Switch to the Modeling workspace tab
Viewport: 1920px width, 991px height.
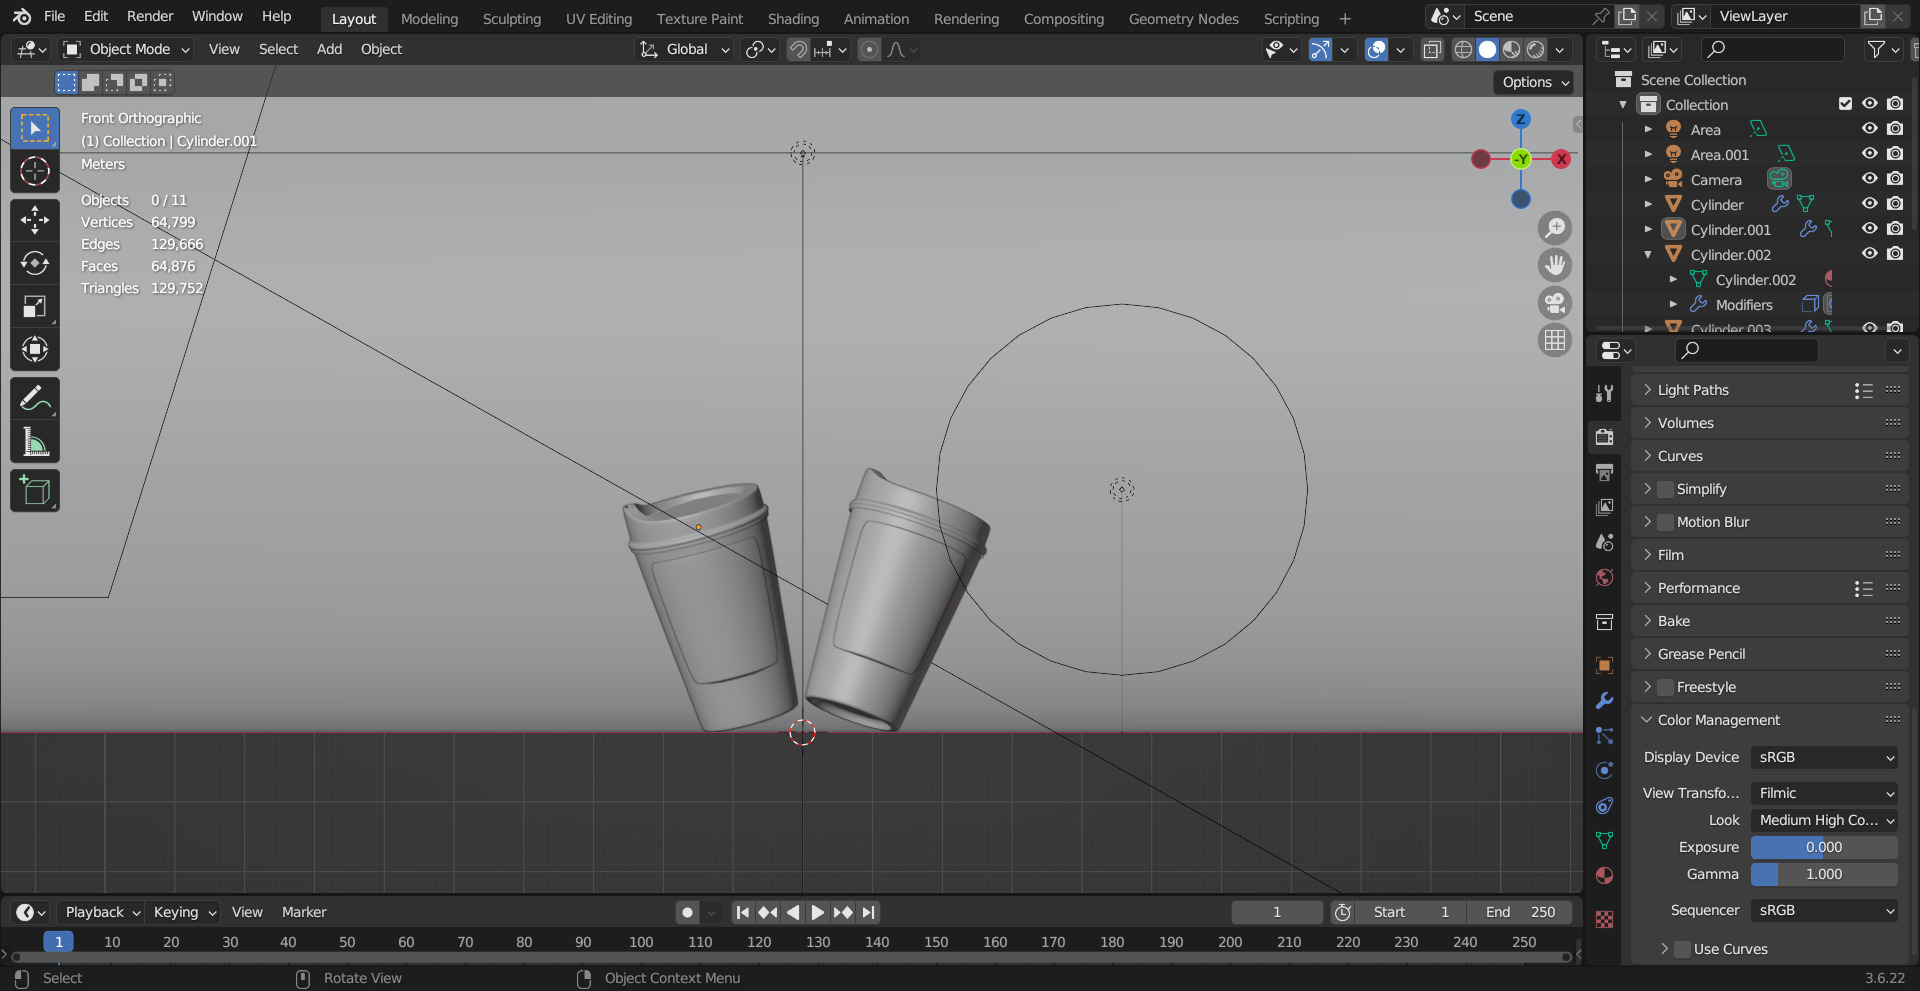point(429,18)
